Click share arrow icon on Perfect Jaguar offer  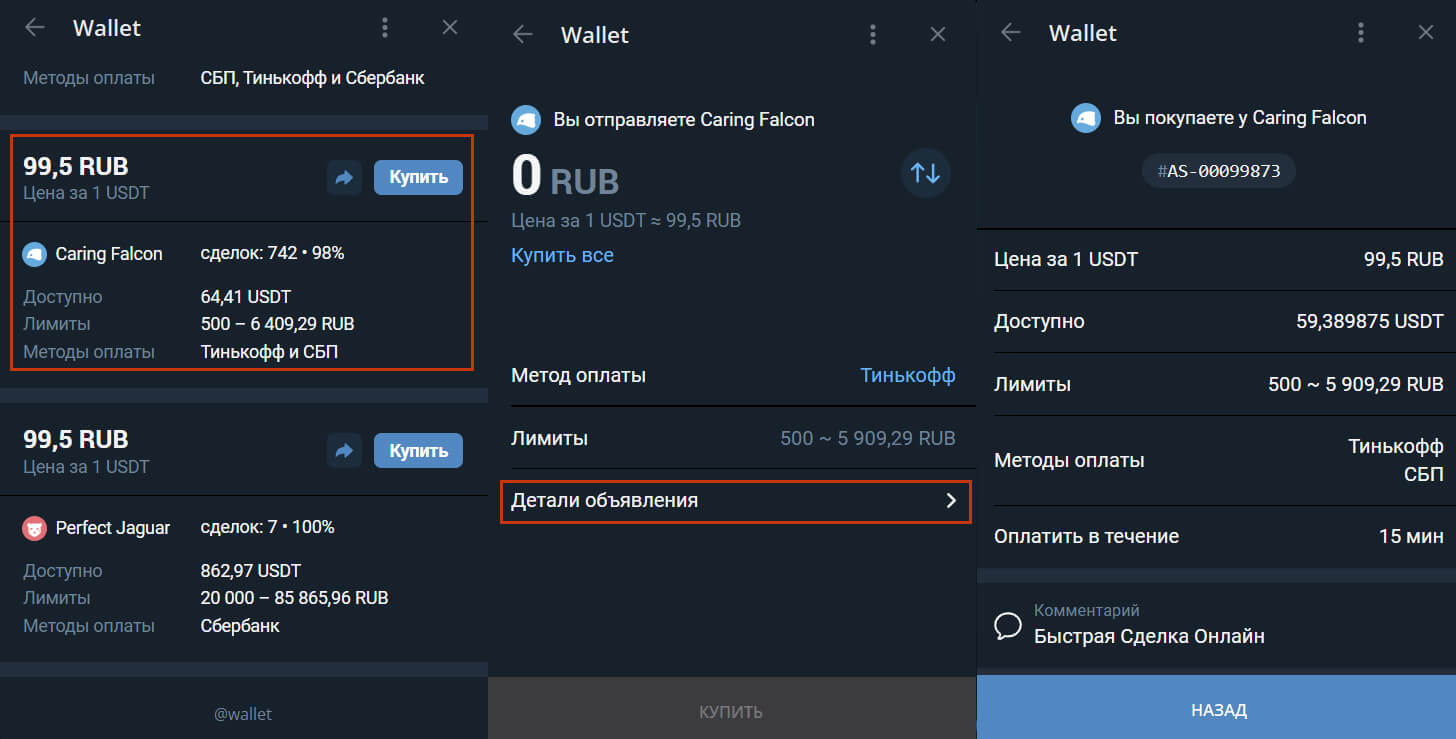click(x=344, y=451)
